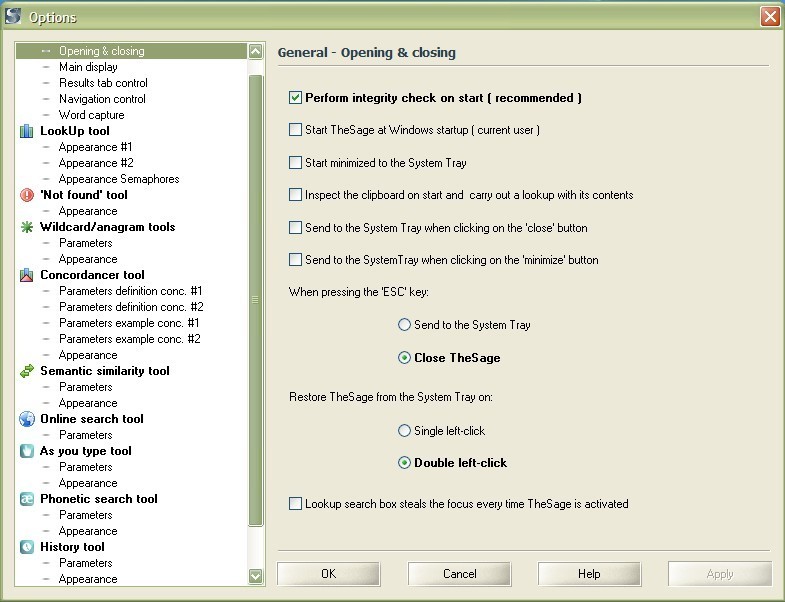Screen dimensions: 785x602
Task: Click TheSage logo in title bar
Action: tap(13, 16)
